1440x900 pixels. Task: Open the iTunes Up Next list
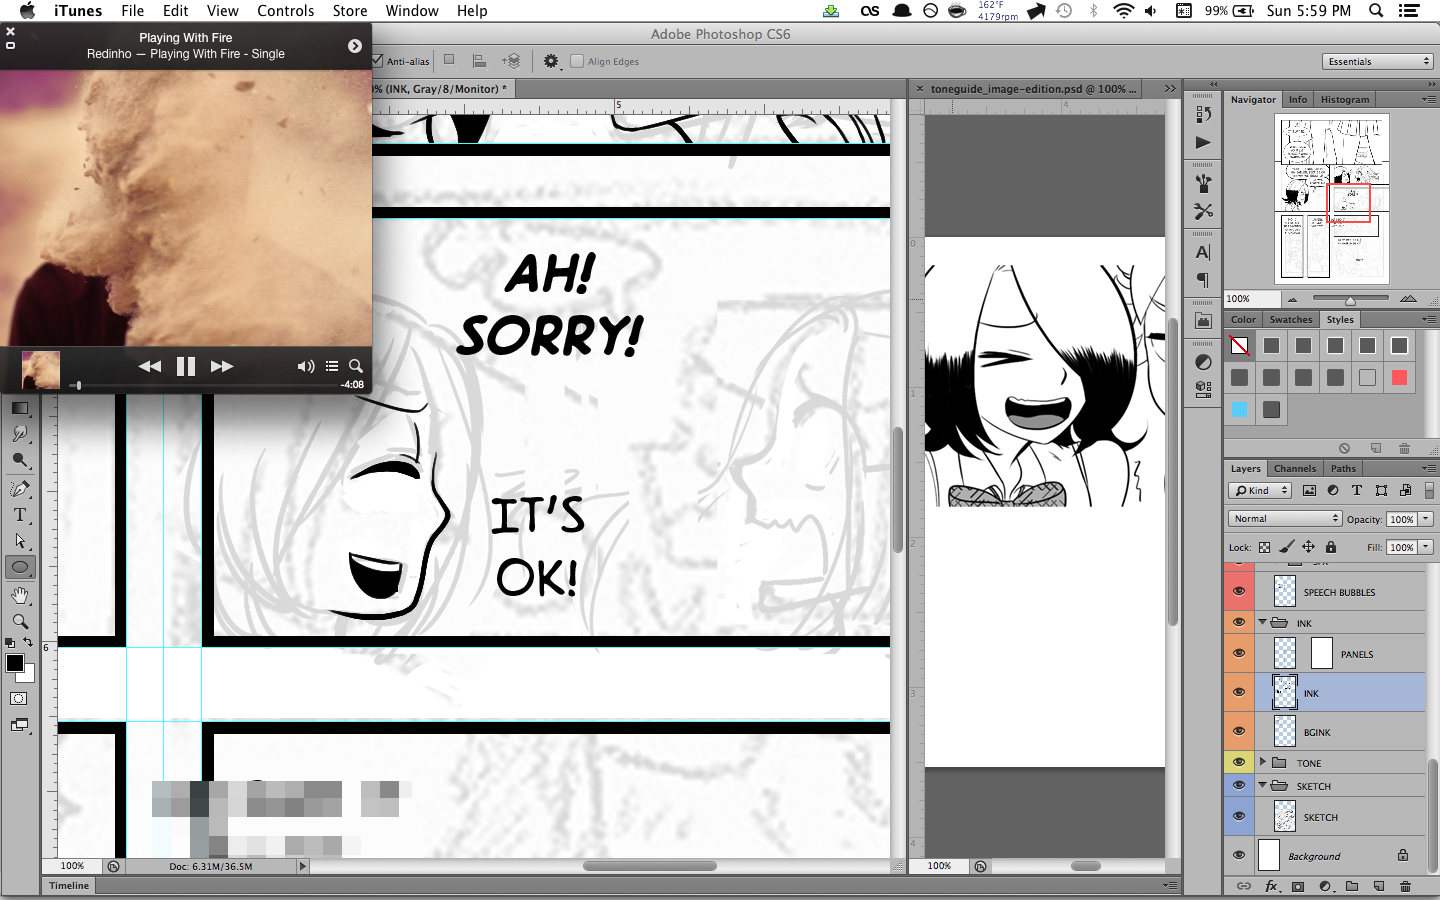click(x=332, y=366)
